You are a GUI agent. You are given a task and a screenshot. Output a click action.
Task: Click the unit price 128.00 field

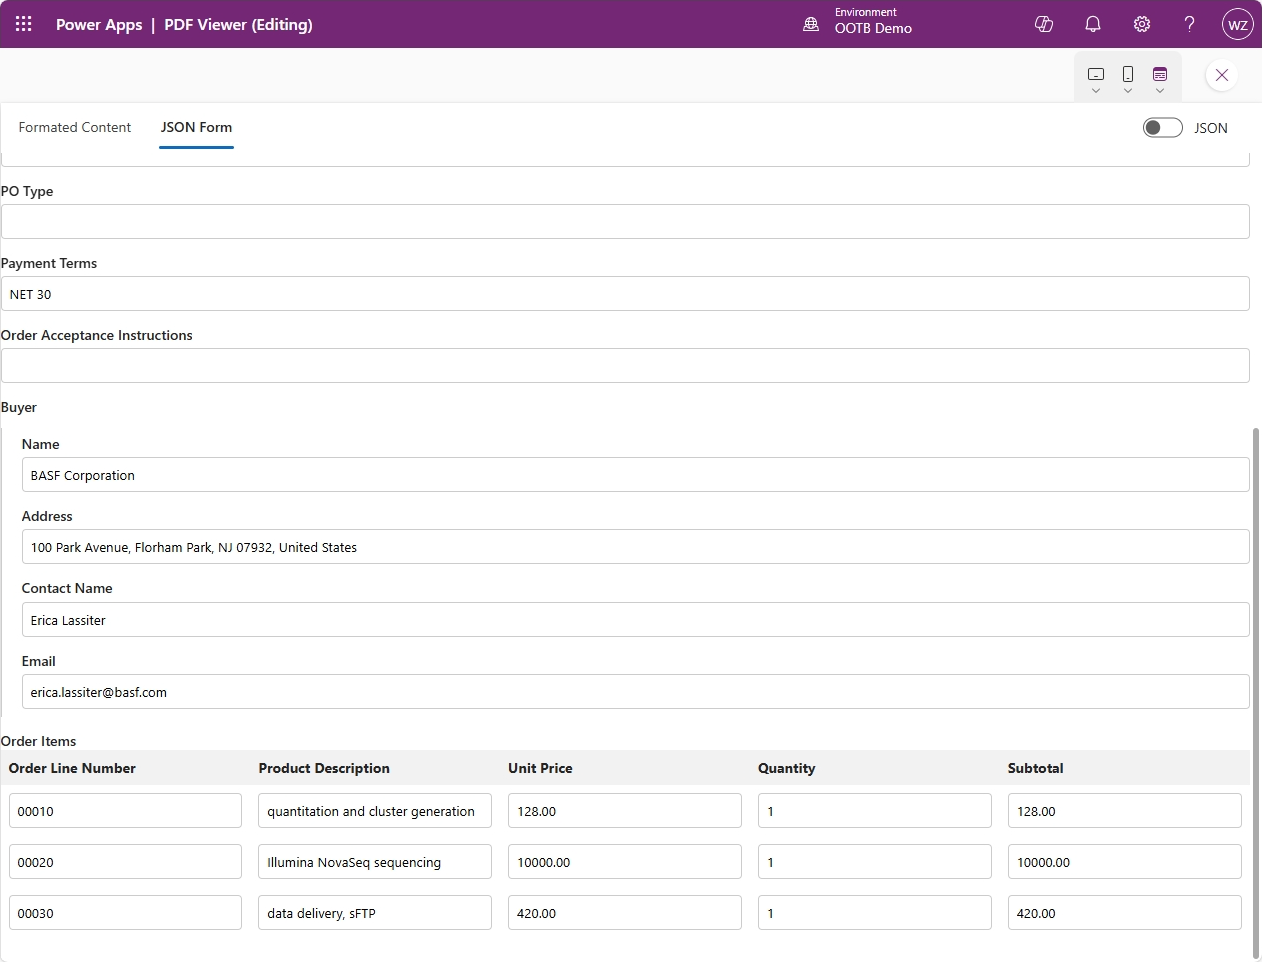tap(625, 810)
